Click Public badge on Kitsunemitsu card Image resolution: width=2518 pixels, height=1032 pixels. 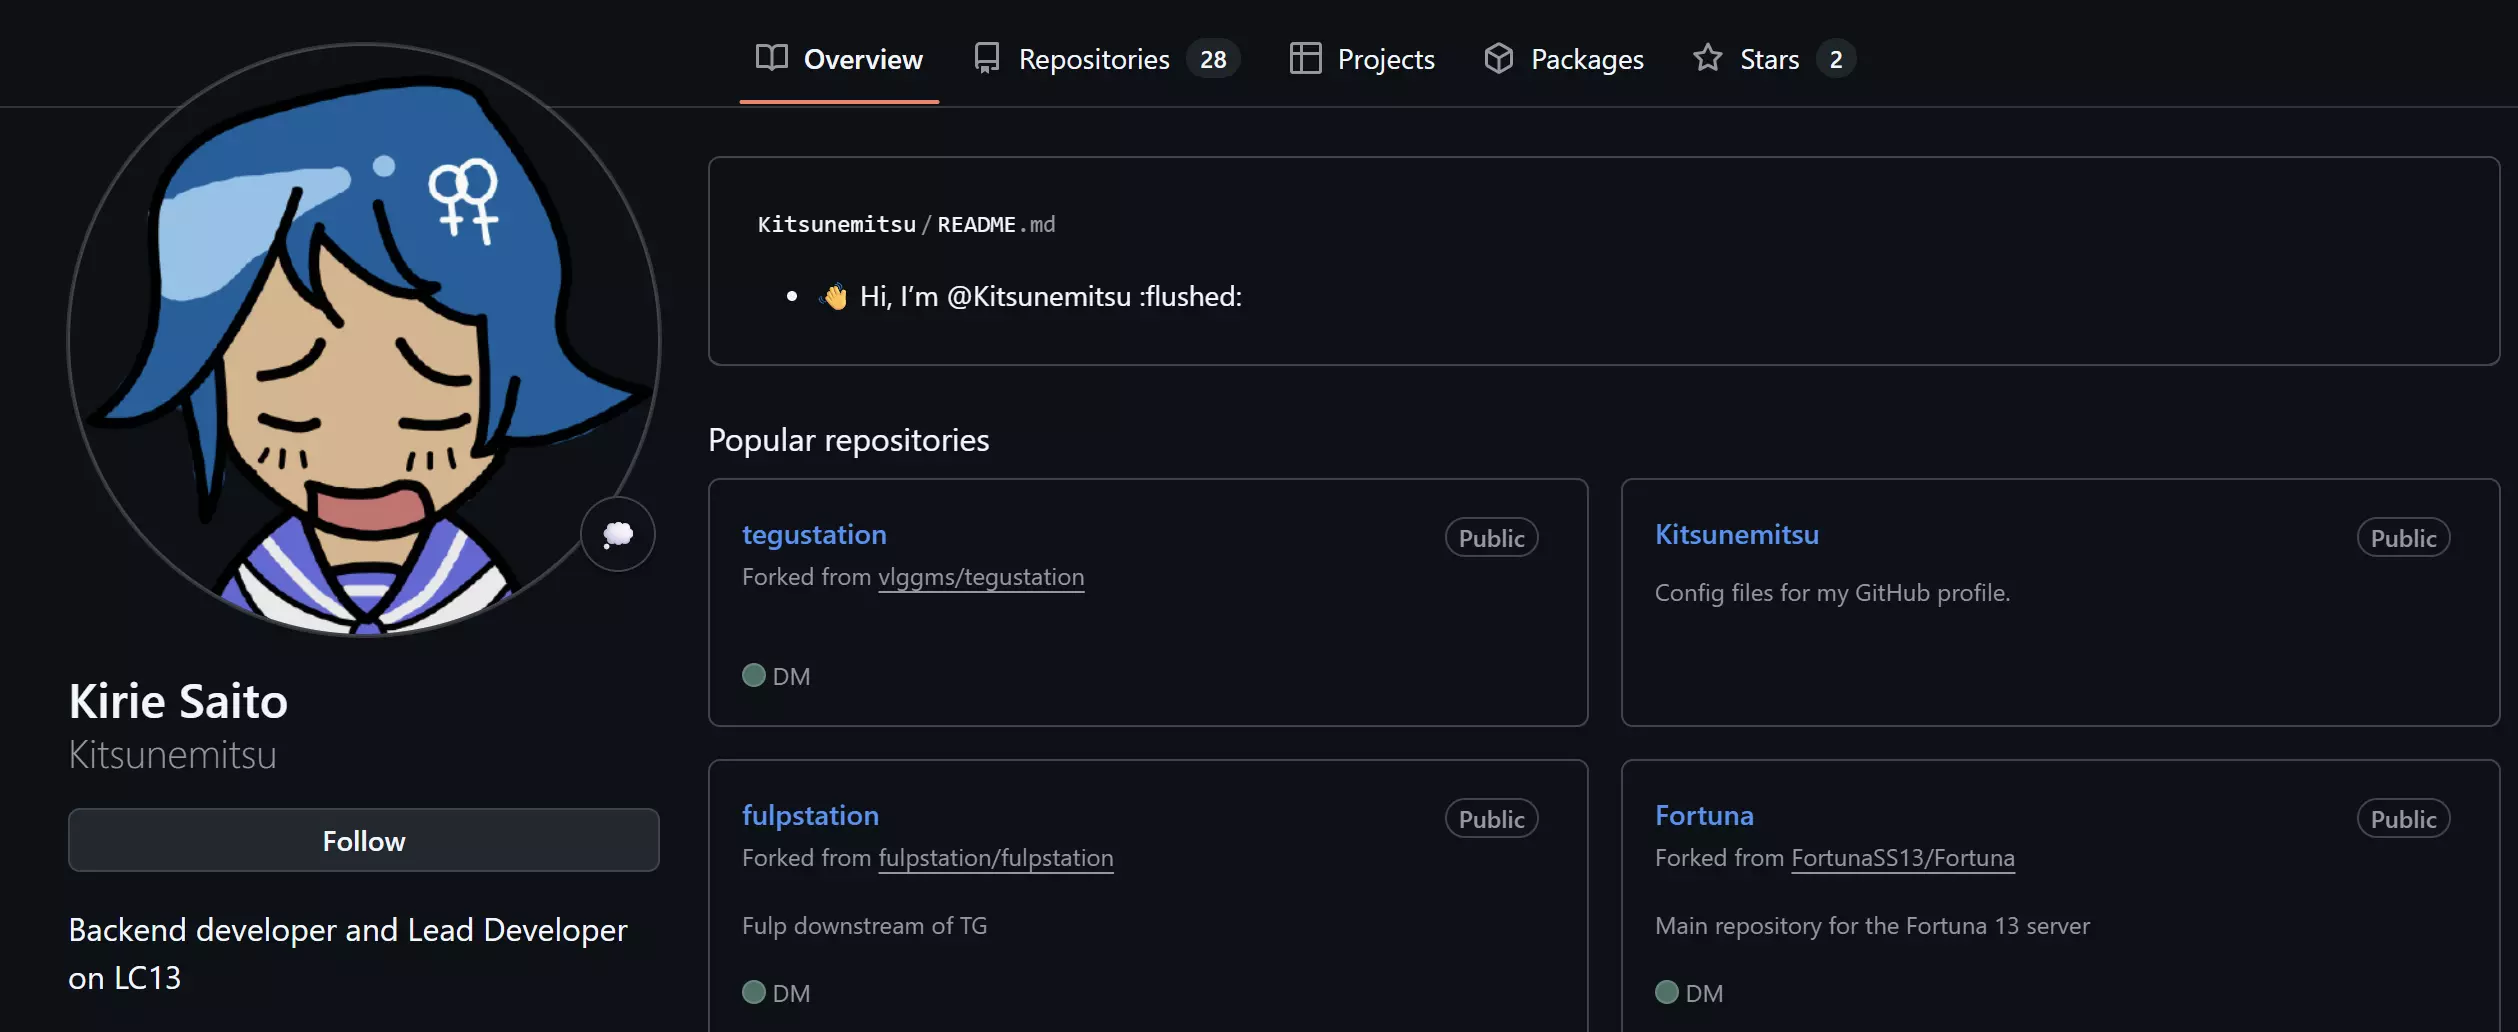point(2403,538)
